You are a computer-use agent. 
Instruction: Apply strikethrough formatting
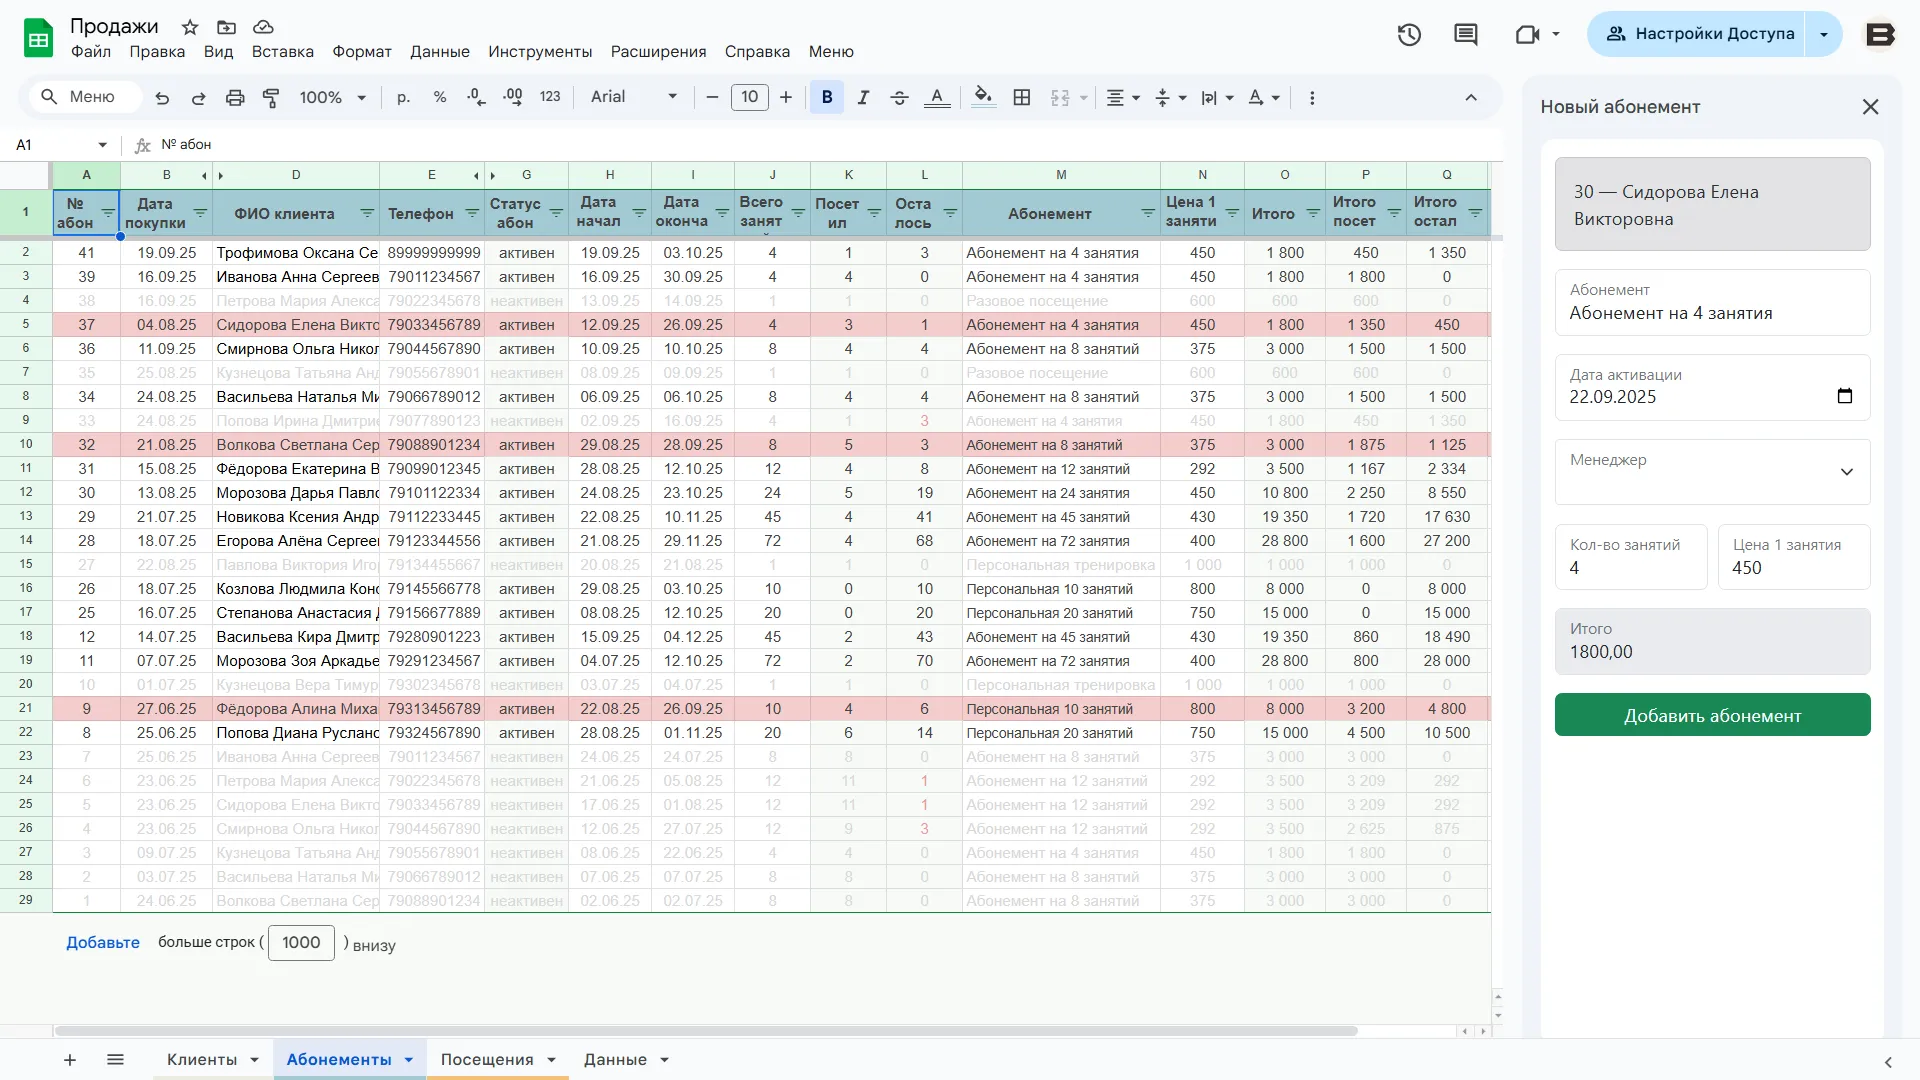coord(899,97)
